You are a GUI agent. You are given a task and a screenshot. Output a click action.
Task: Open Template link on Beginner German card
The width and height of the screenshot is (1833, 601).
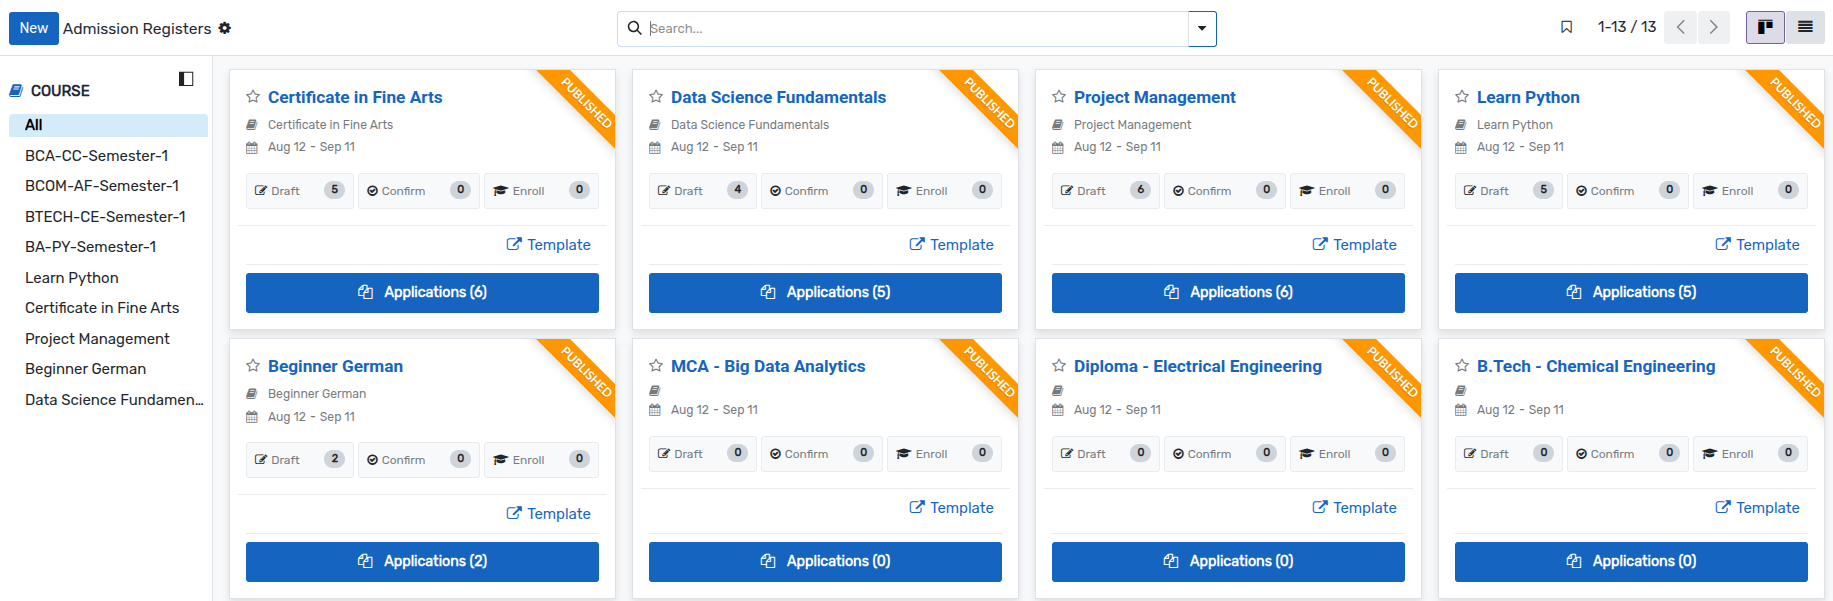click(548, 513)
